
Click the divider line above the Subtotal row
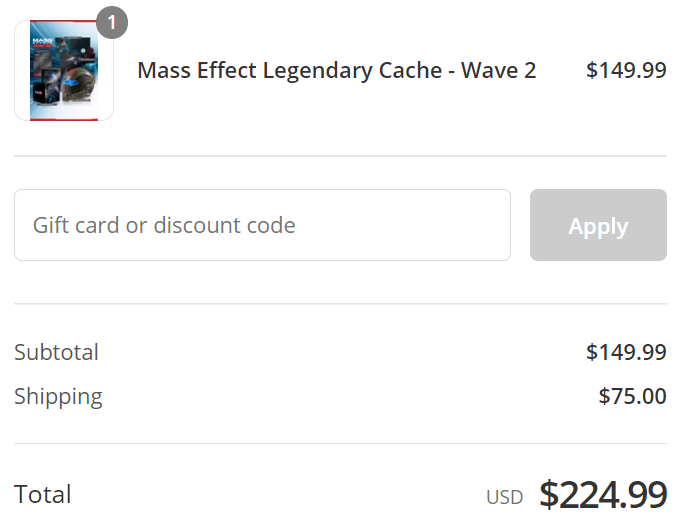point(340,304)
